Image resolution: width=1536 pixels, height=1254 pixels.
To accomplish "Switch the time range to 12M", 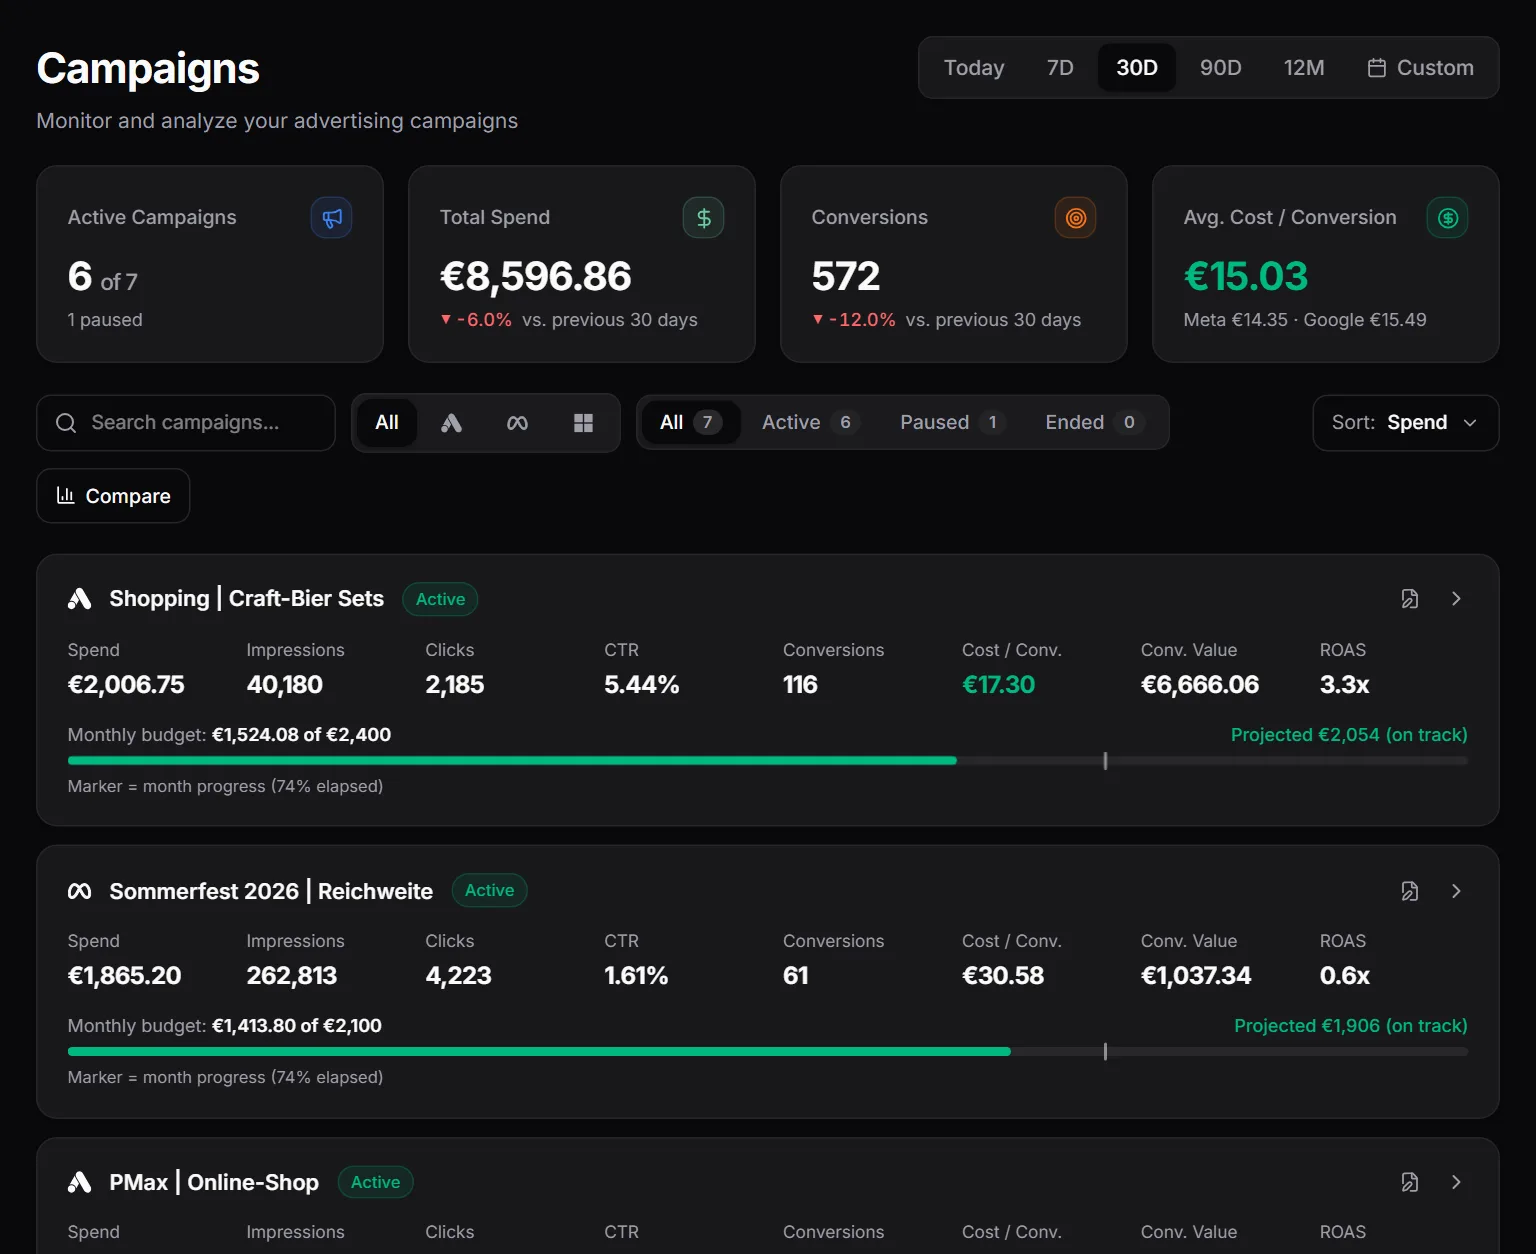I will [1304, 68].
